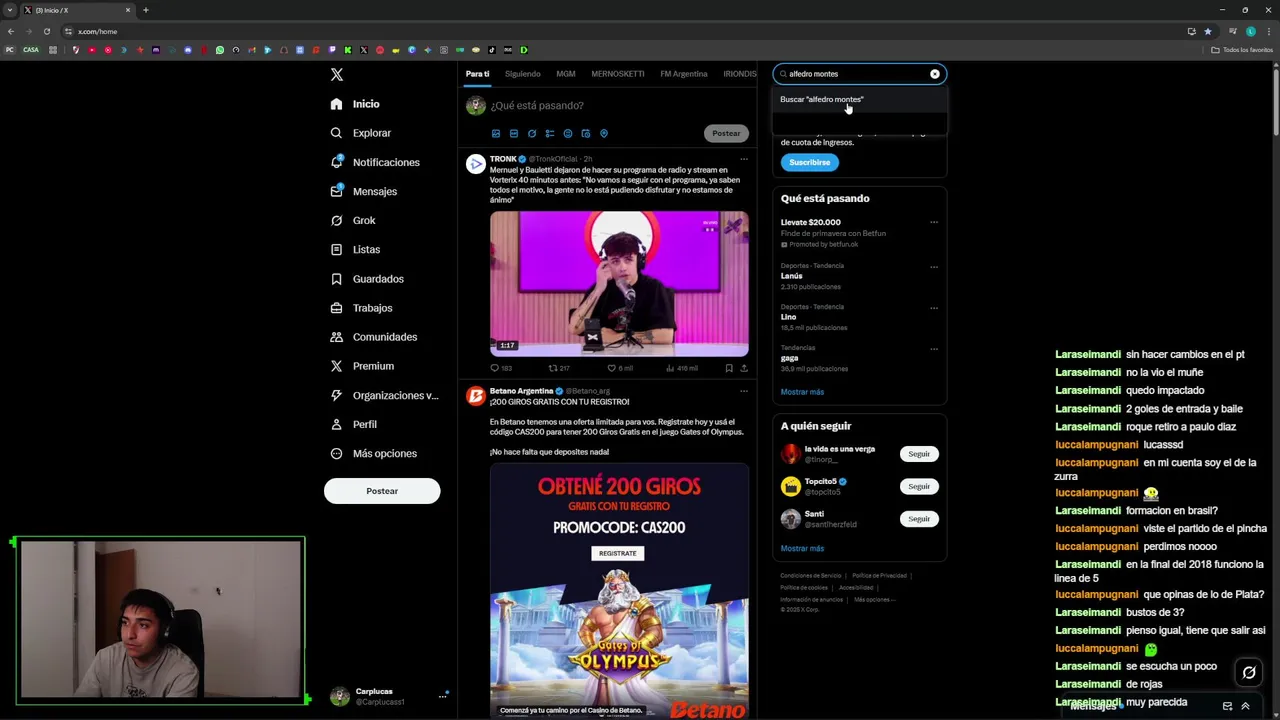Add media image icon in composer

pos(496,133)
